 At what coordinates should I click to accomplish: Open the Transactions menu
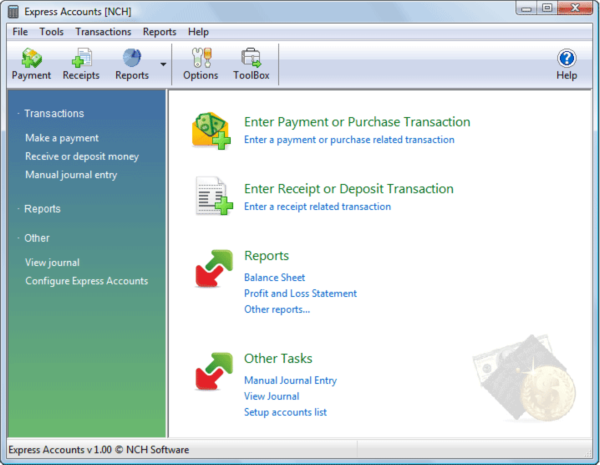pos(103,32)
